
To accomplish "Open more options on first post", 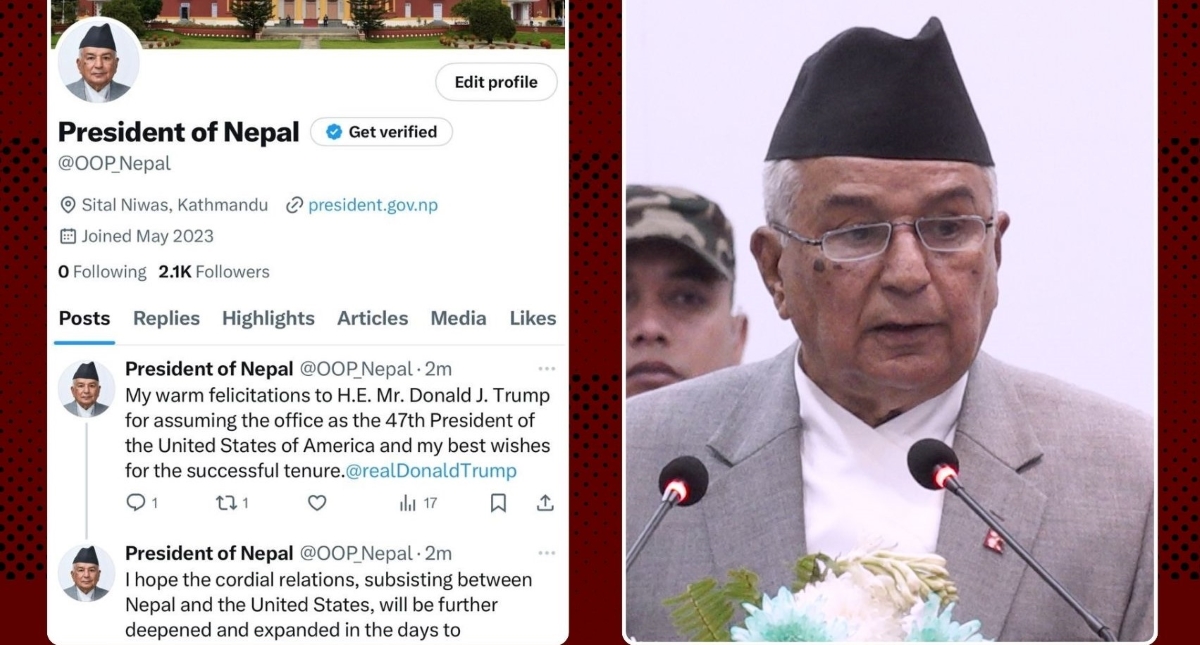I will coord(546,368).
